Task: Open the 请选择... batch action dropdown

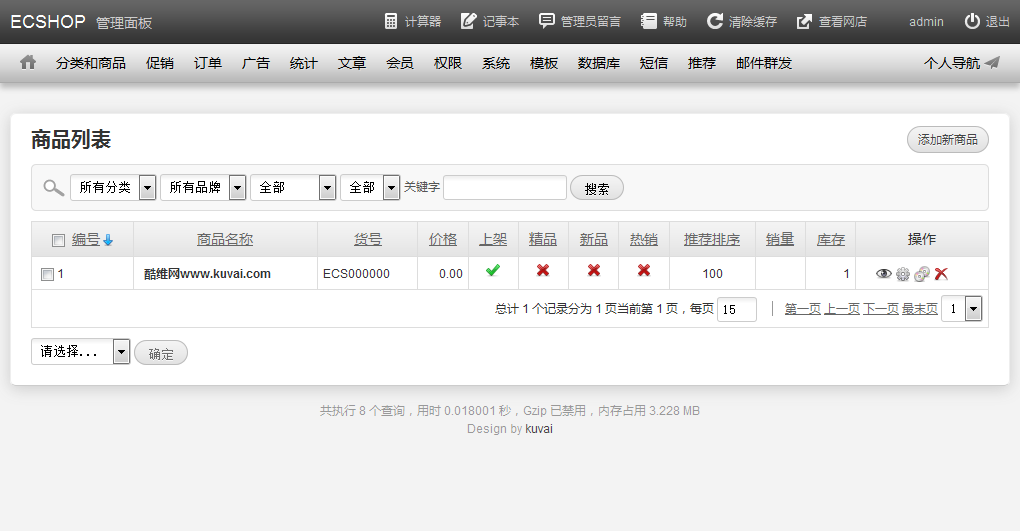Action: click(x=81, y=351)
